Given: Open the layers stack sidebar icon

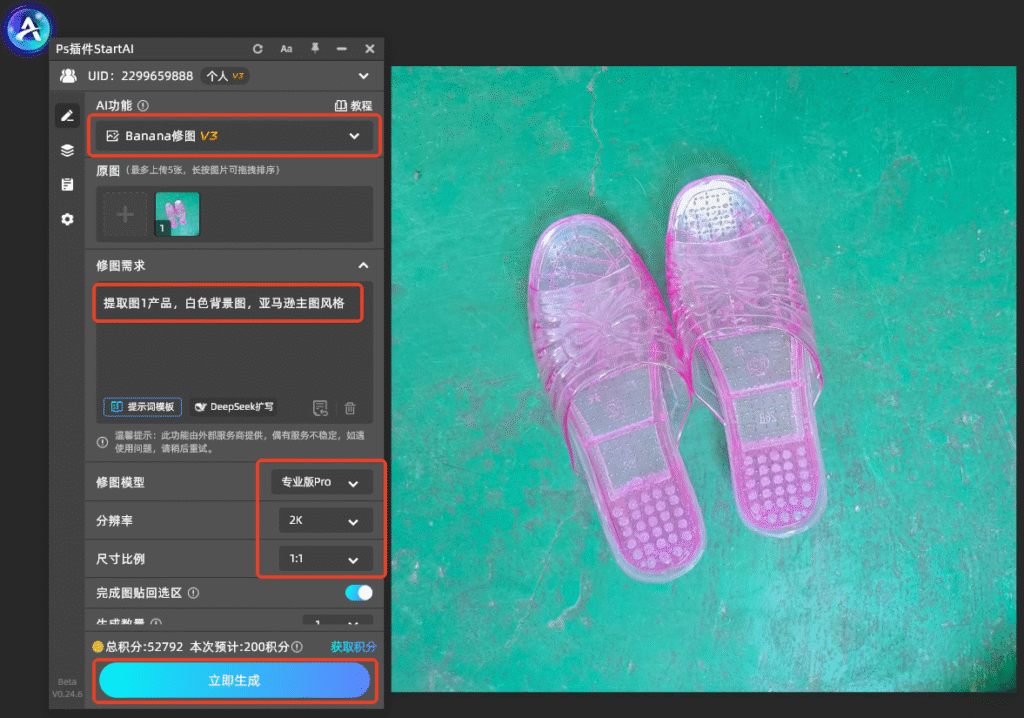Looking at the screenshot, I should (67, 151).
